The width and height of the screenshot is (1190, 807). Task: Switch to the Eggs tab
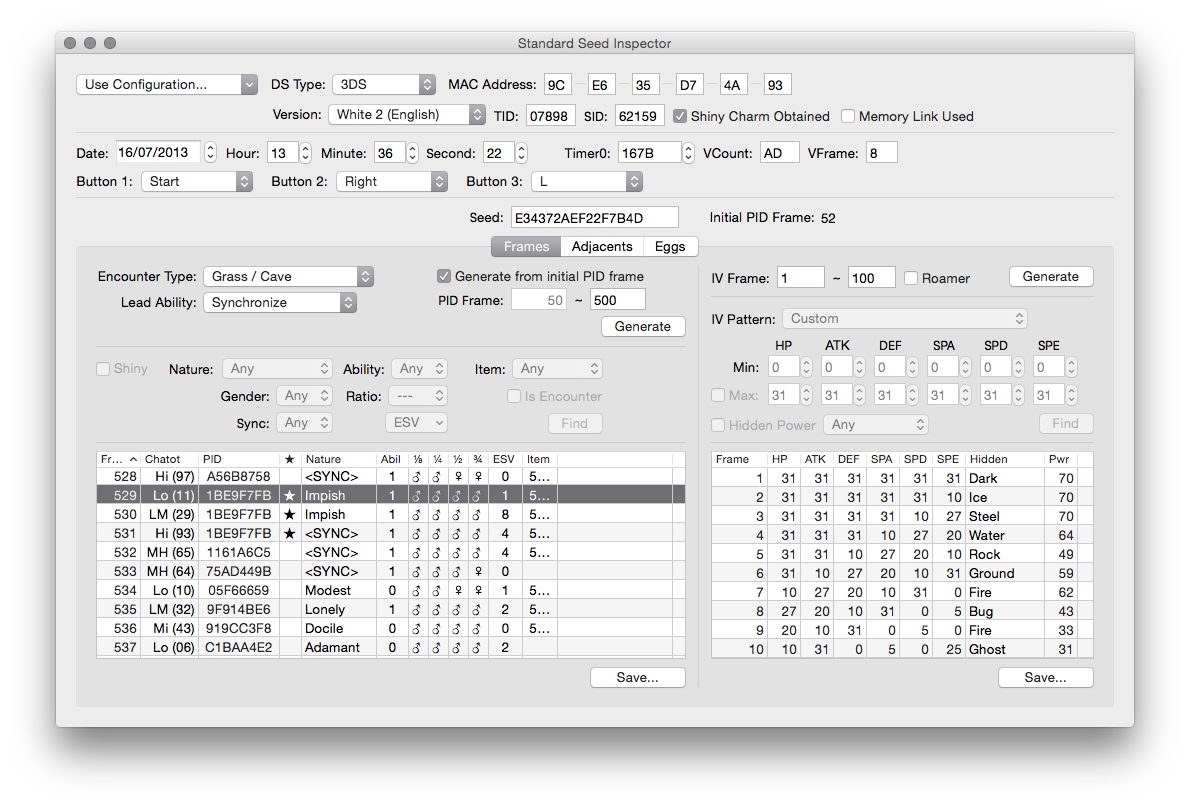point(670,247)
